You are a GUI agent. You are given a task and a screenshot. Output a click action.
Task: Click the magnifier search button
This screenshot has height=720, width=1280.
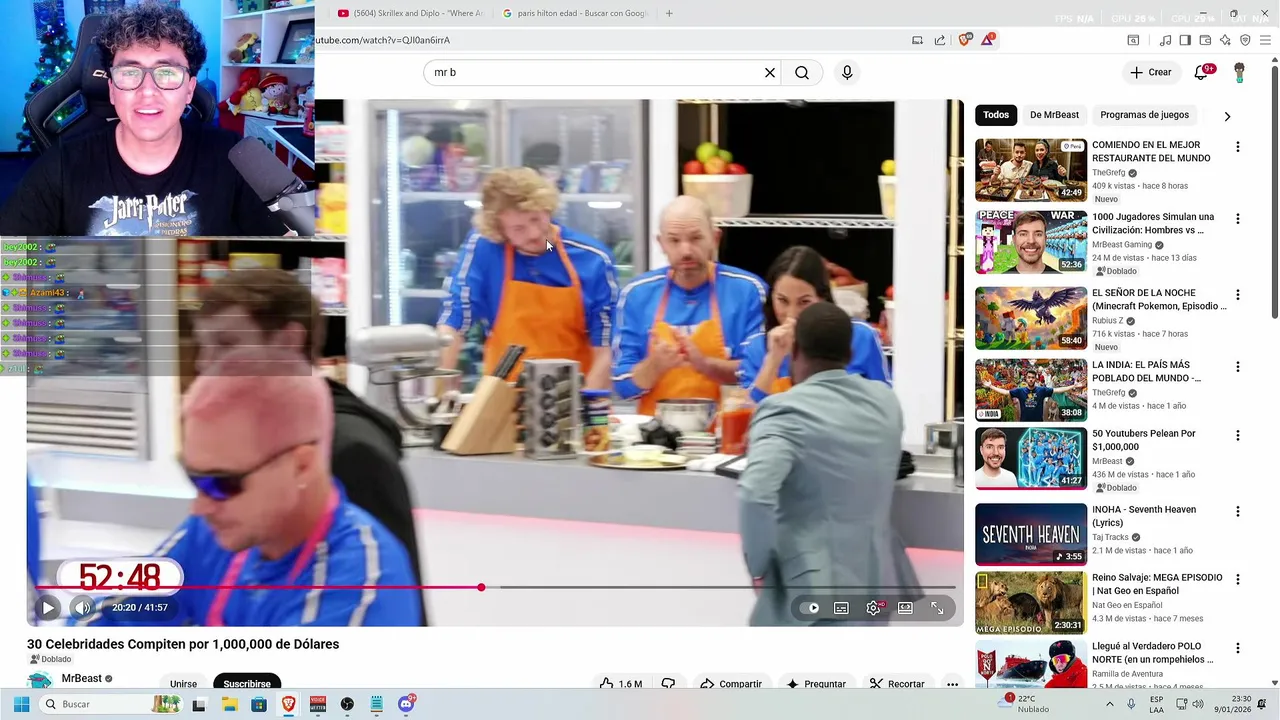point(802,72)
